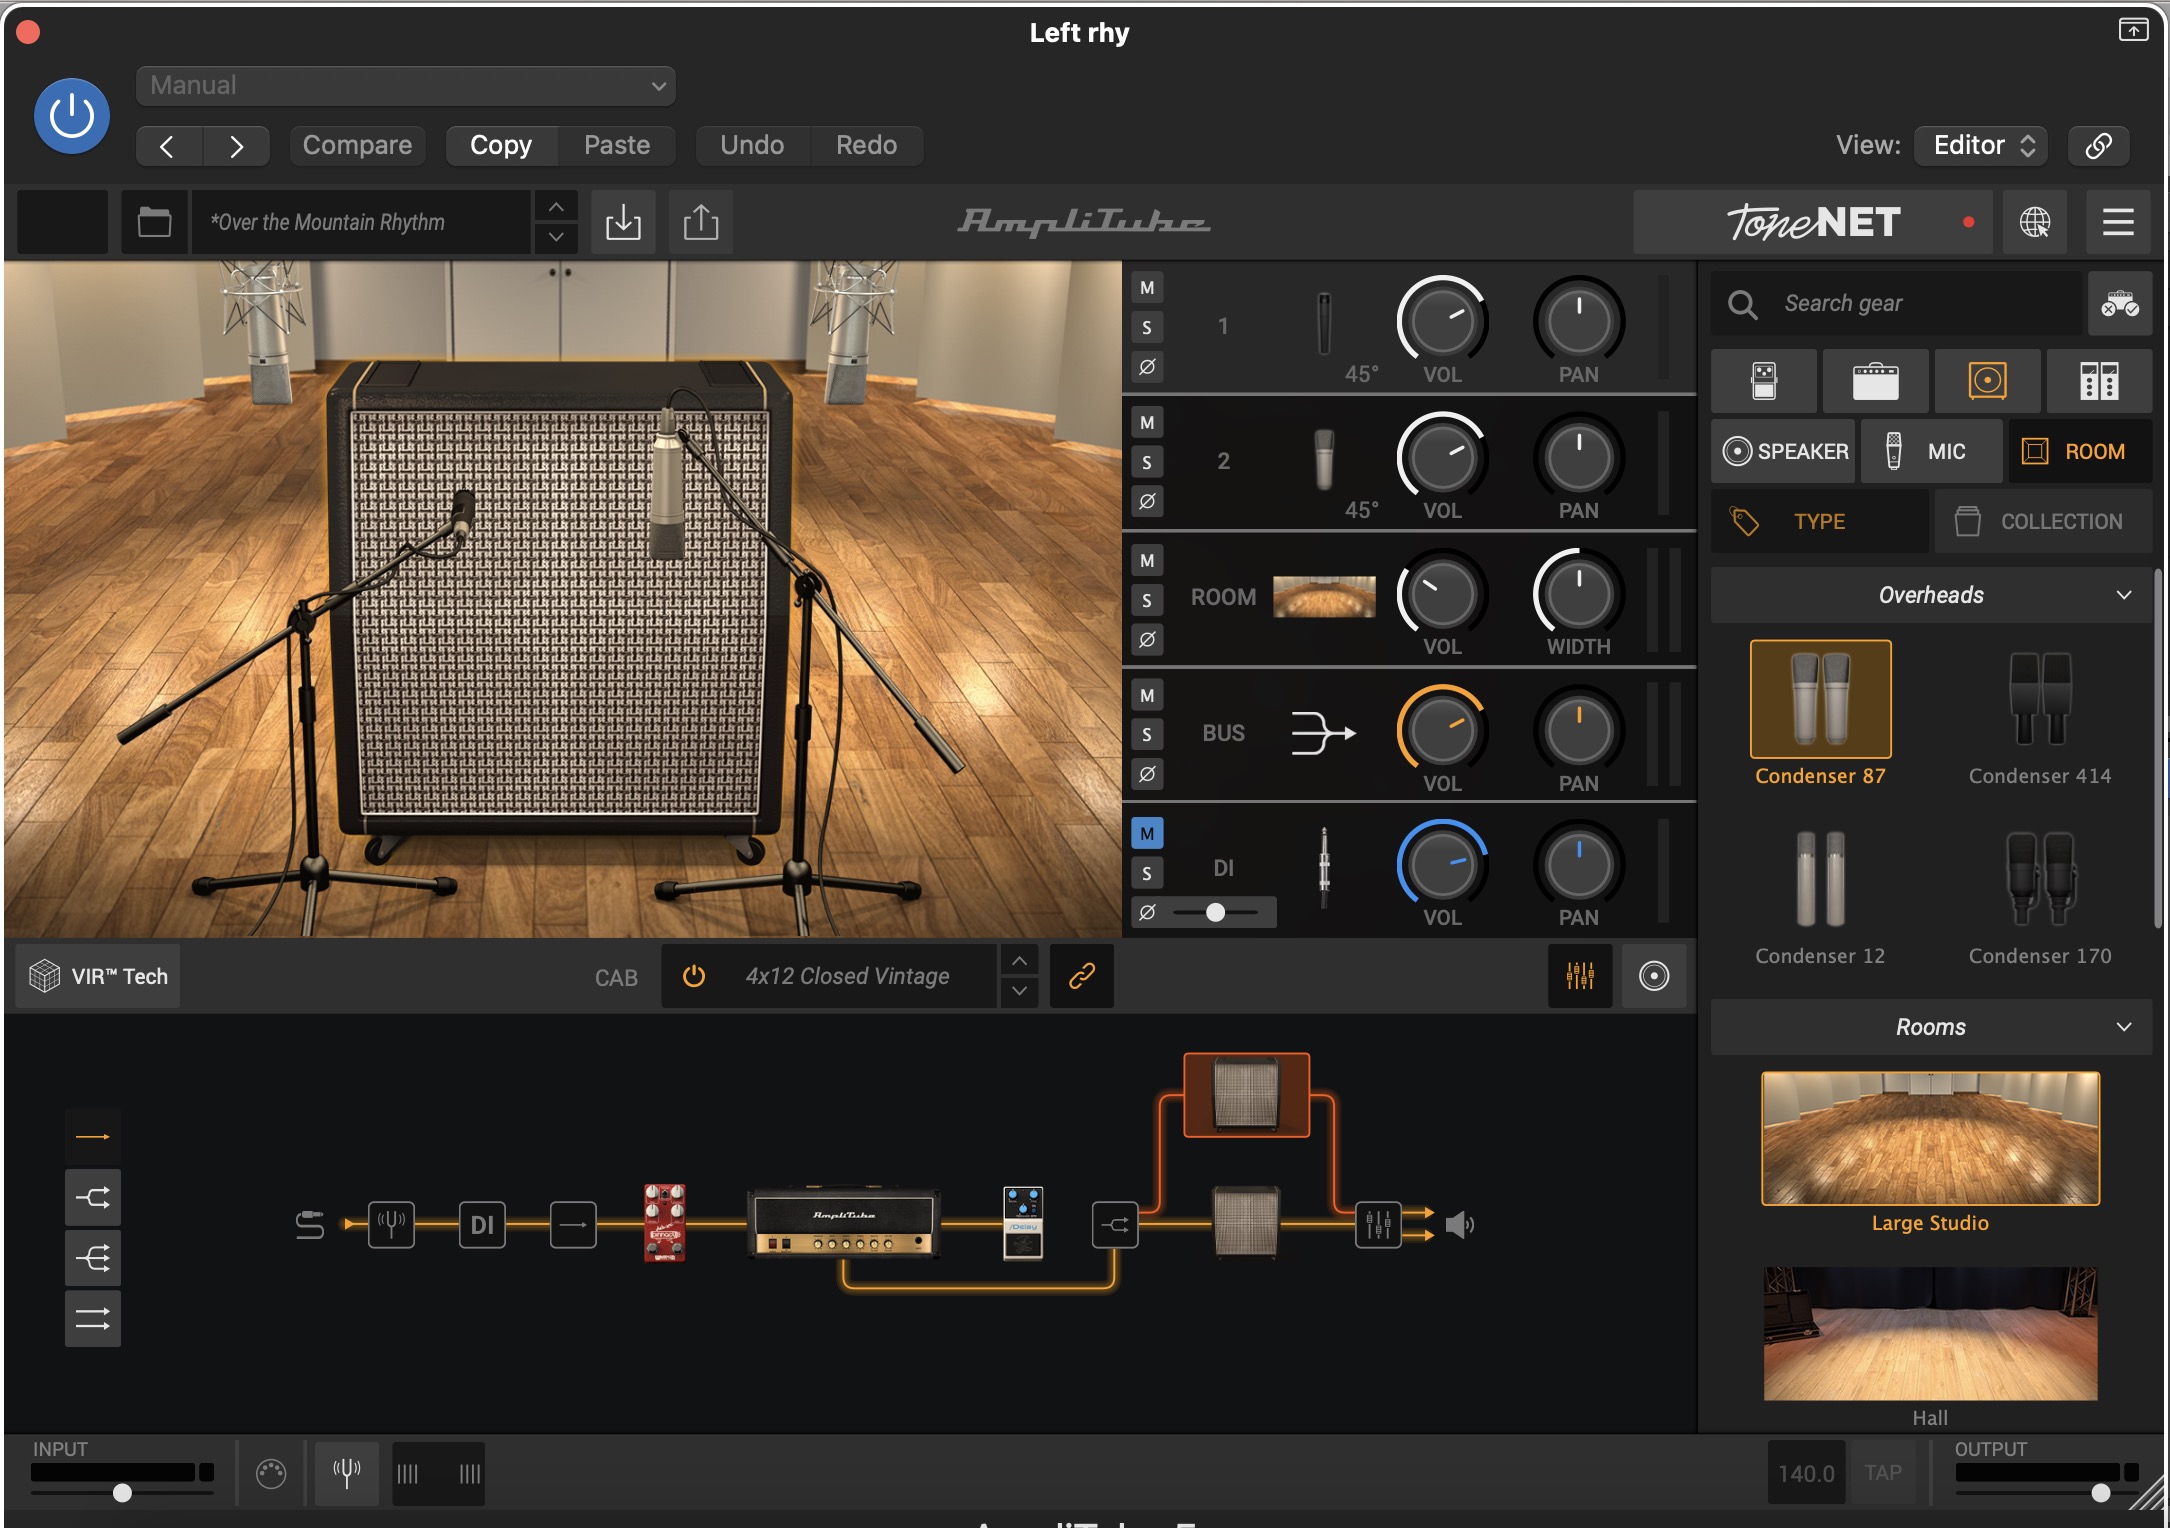
Task: Solo mic channel 2
Action: [1147, 462]
